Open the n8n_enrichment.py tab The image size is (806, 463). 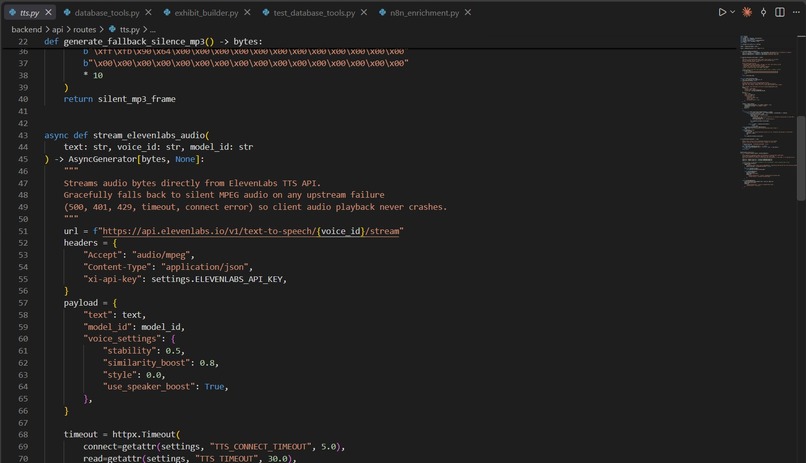[x=424, y=13]
